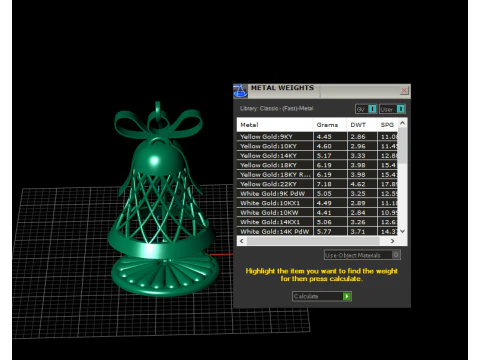The width and height of the screenshot is (480, 360).
Task: Click the 4.62 DWT value
Action: 358,184
